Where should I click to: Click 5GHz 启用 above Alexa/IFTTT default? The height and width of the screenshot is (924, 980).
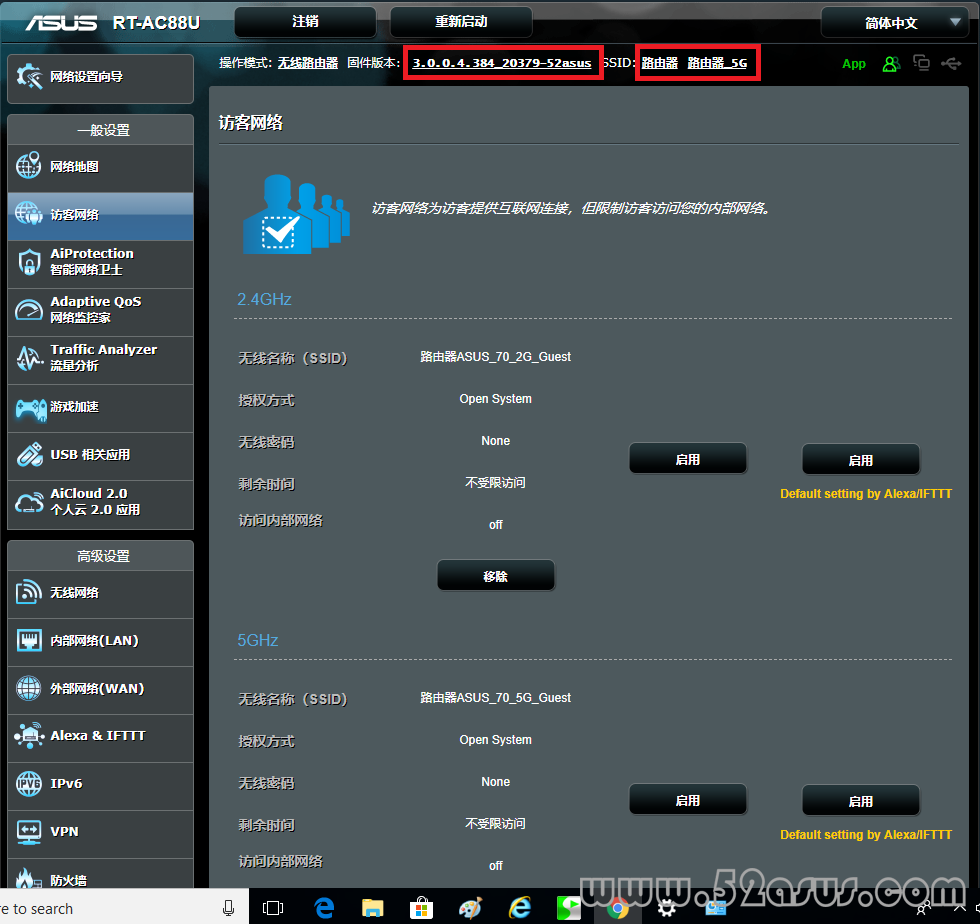pyautogui.click(x=861, y=801)
